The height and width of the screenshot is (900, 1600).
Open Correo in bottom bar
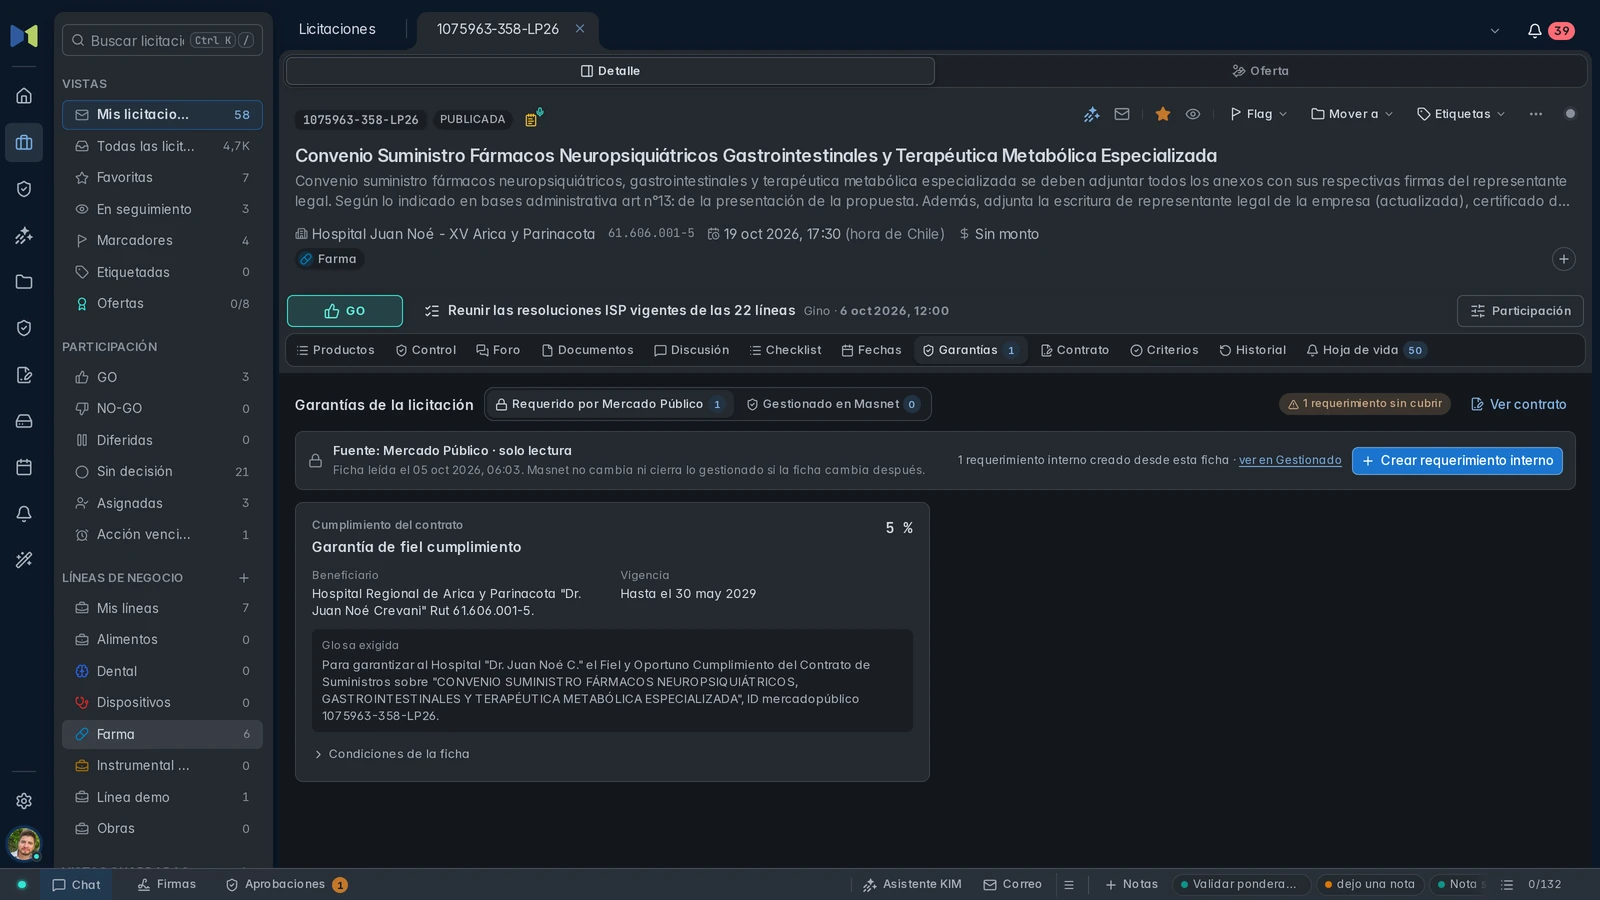tap(1013, 885)
